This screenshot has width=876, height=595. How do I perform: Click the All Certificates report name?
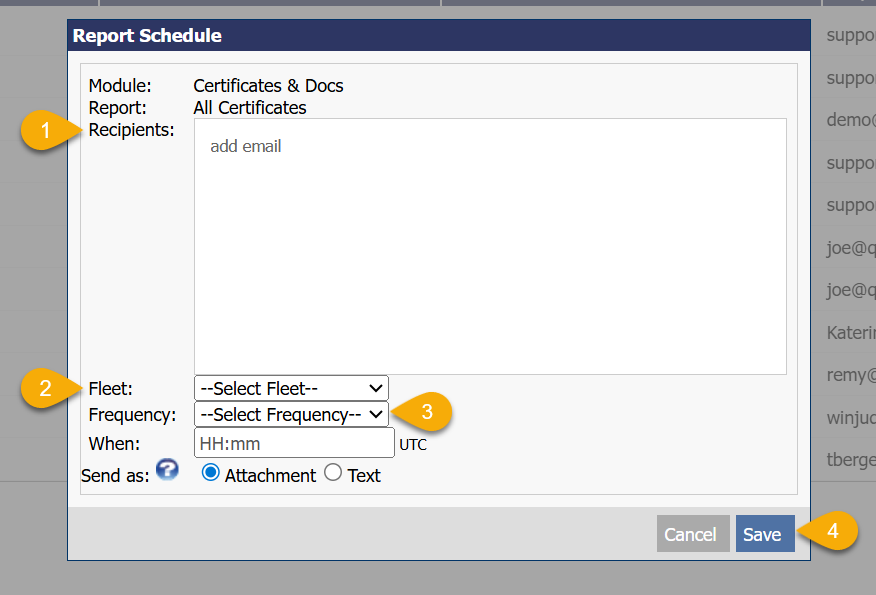point(250,107)
